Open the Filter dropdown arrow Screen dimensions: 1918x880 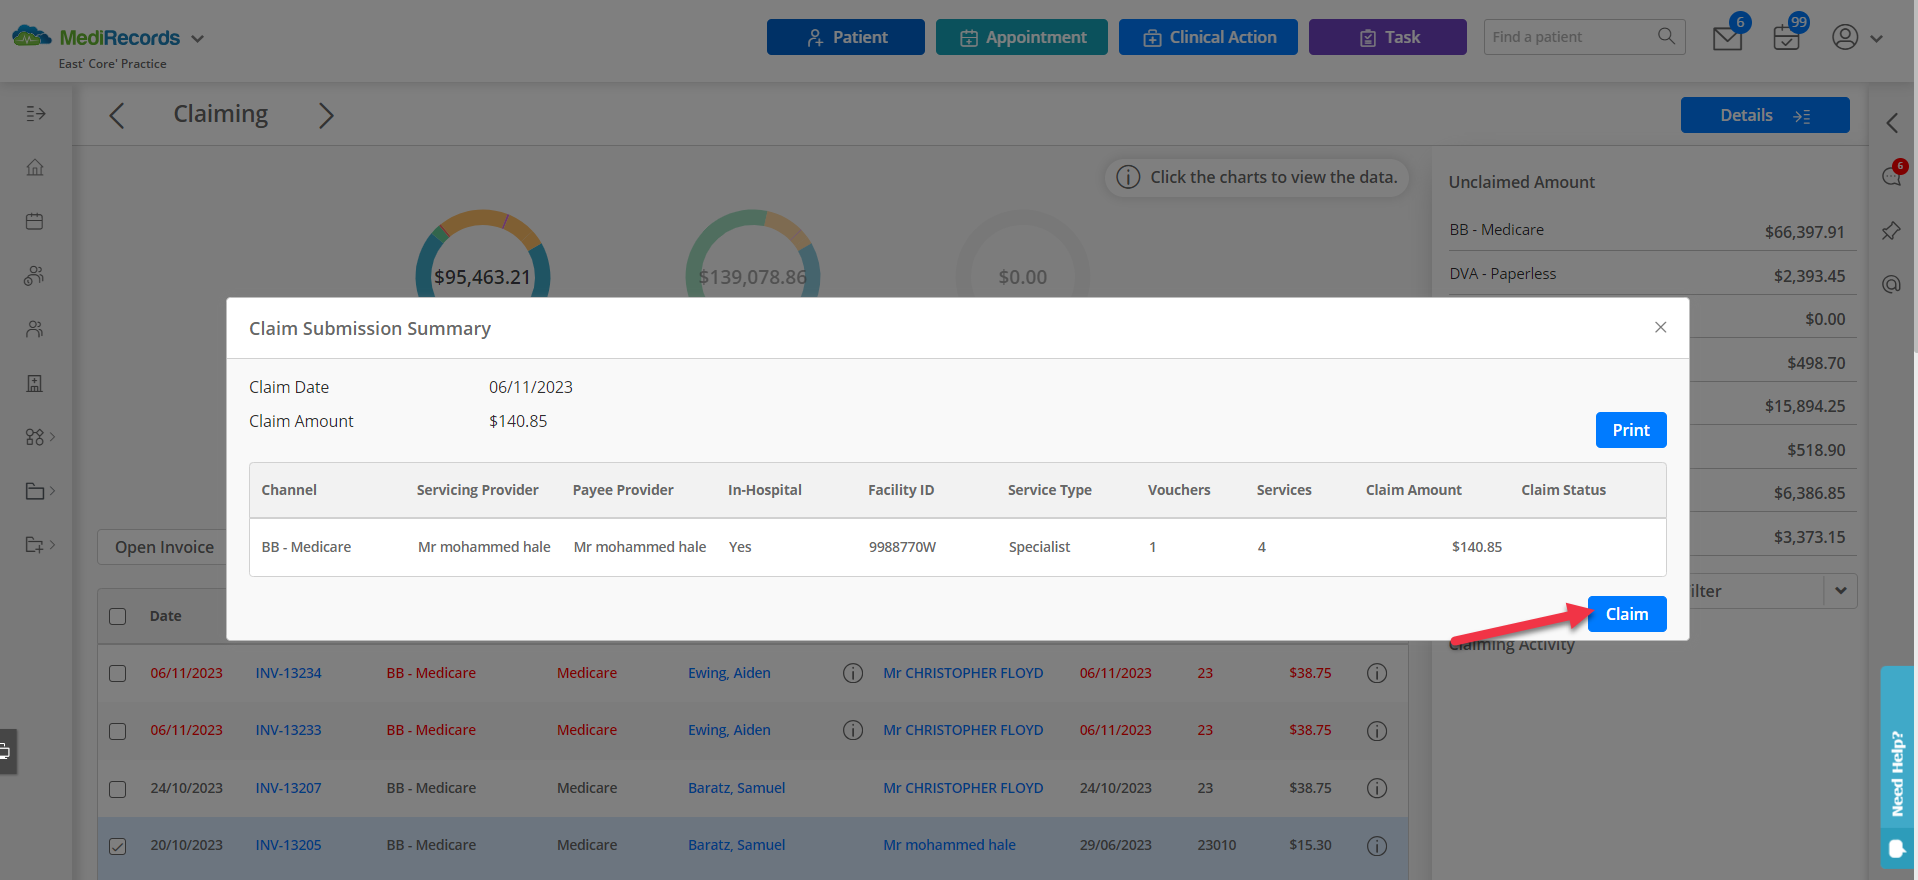(1841, 591)
